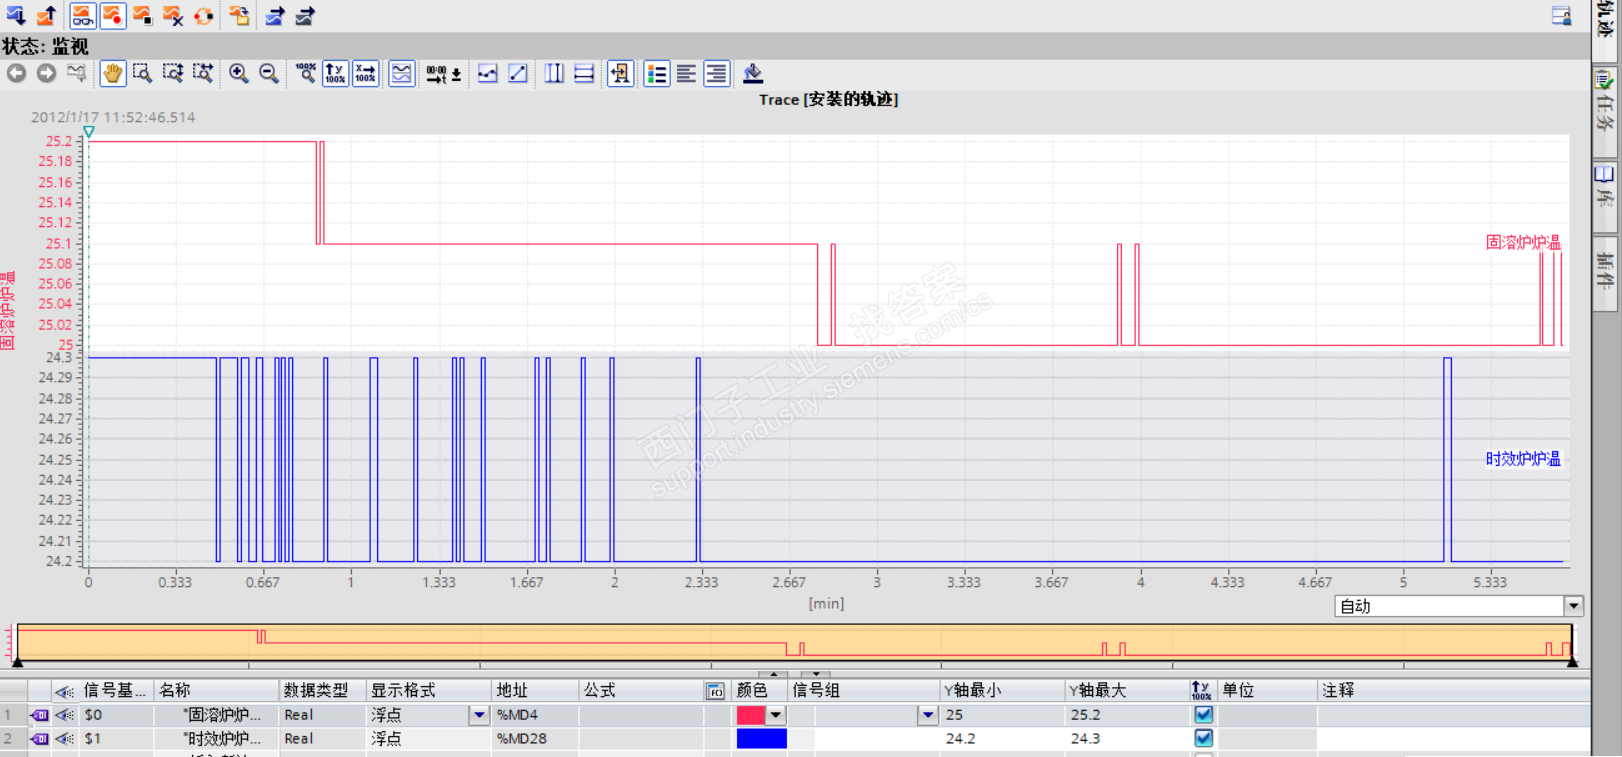Click the zoom out magnifier
This screenshot has height=757, width=1622.
269,73
